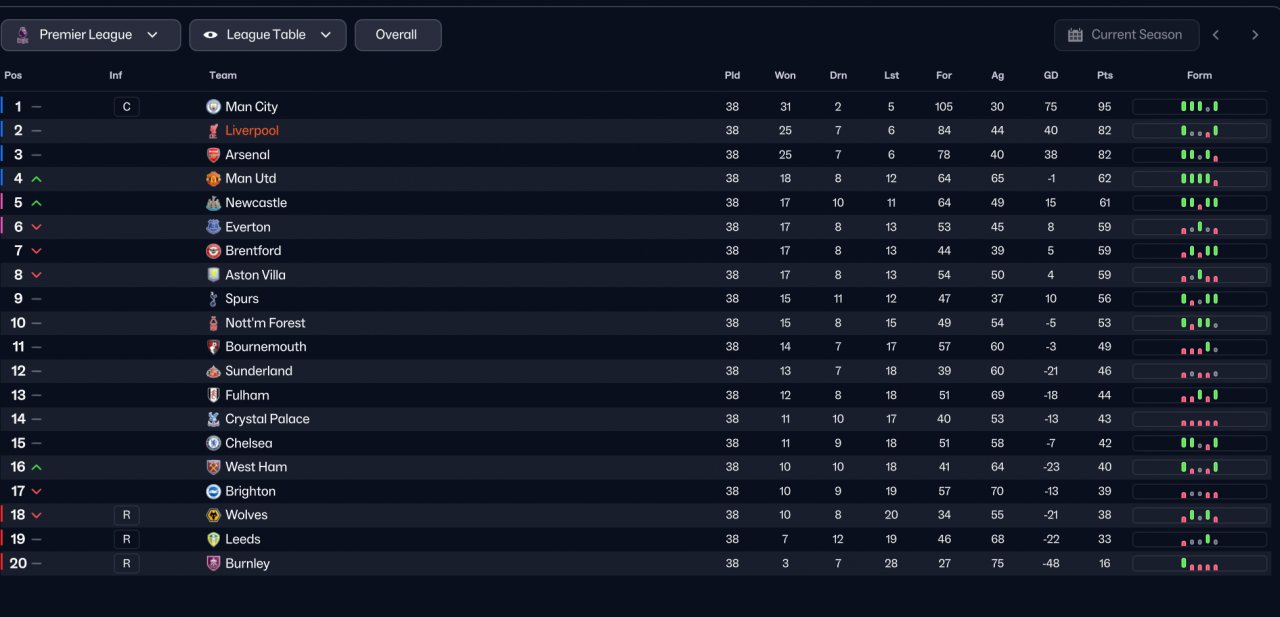The width and height of the screenshot is (1280, 617).
Task: Open the League Table view dropdown
Action: (267, 35)
